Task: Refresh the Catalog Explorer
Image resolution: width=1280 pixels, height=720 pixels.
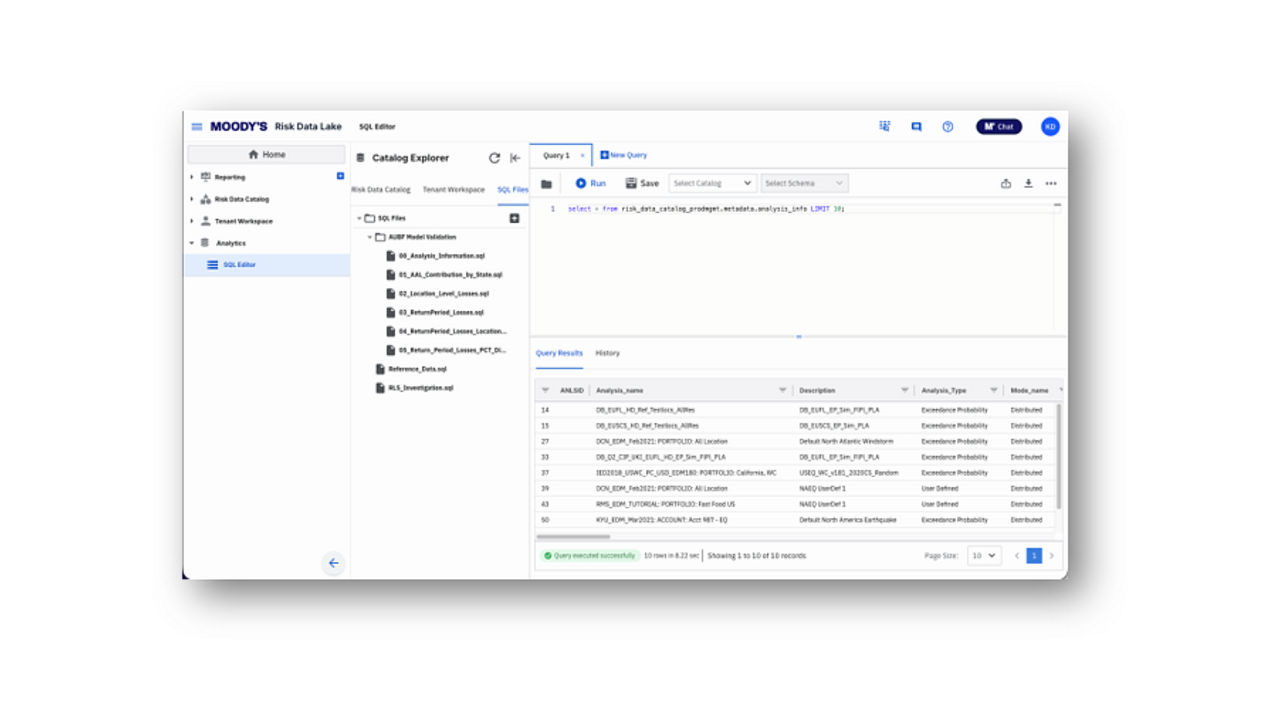Action: click(494, 158)
